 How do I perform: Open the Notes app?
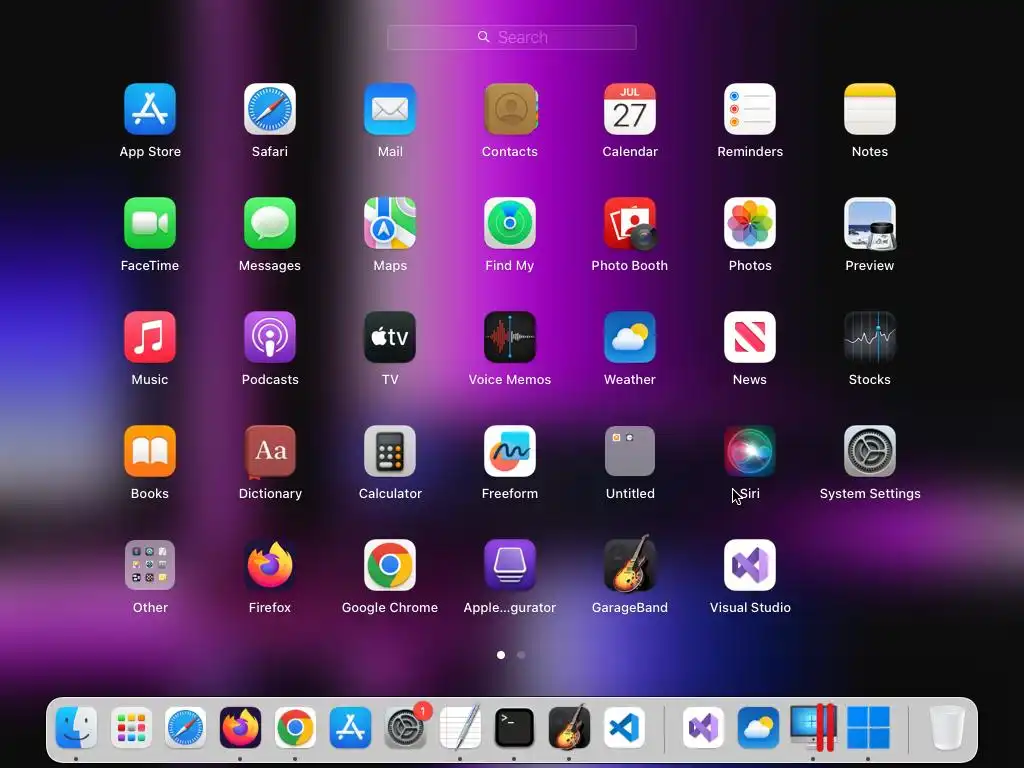coord(870,109)
